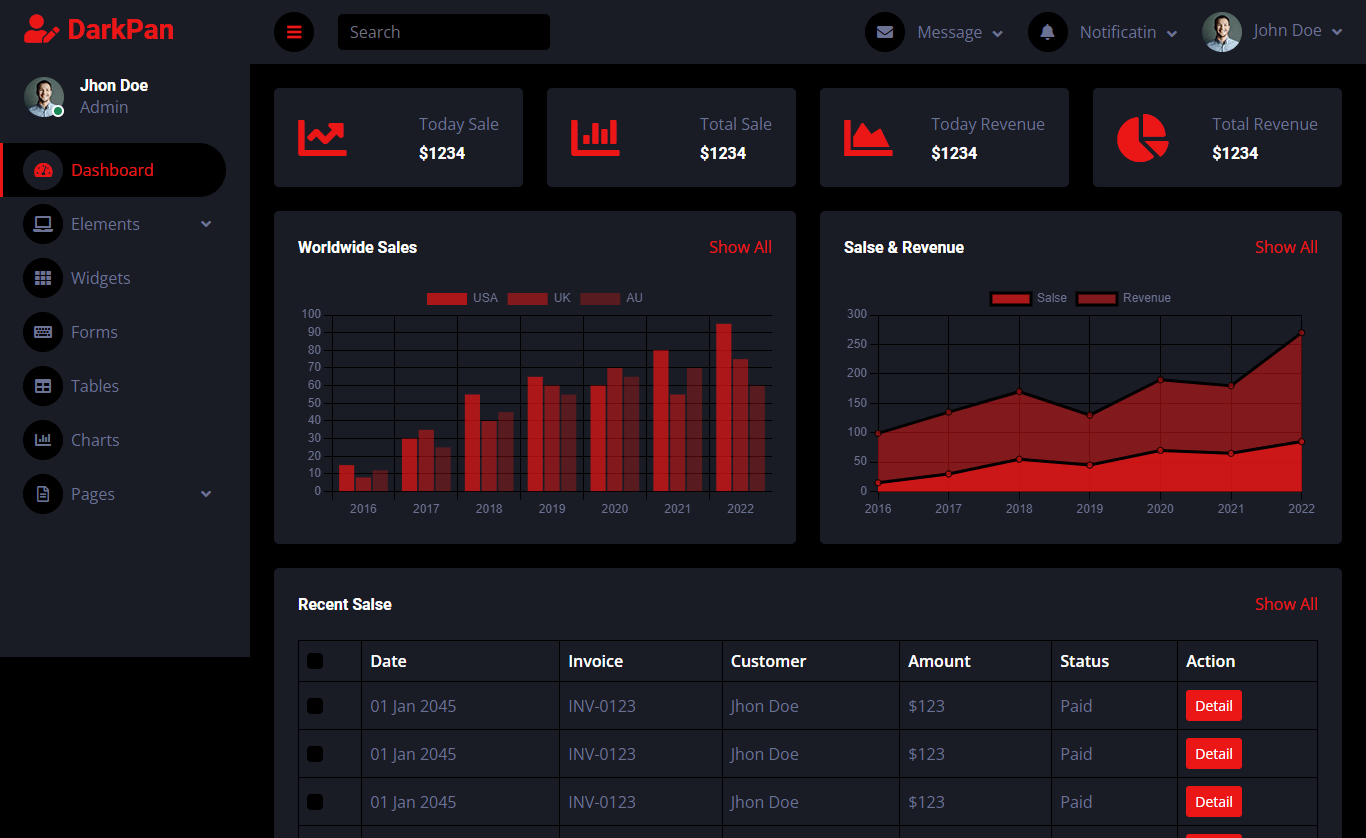Select the Tables icon in sidebar
1366x838 pixels.
coord(42,386)
